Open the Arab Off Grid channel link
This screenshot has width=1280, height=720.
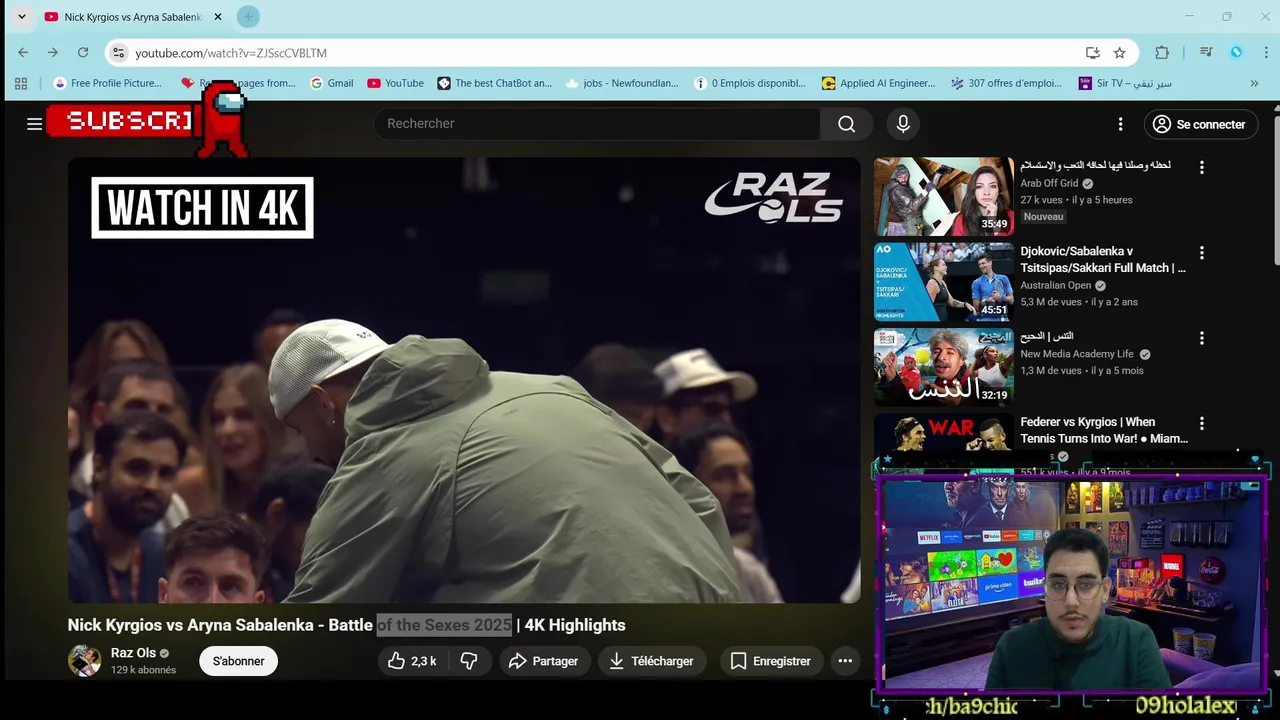[x=1049, y=183]
